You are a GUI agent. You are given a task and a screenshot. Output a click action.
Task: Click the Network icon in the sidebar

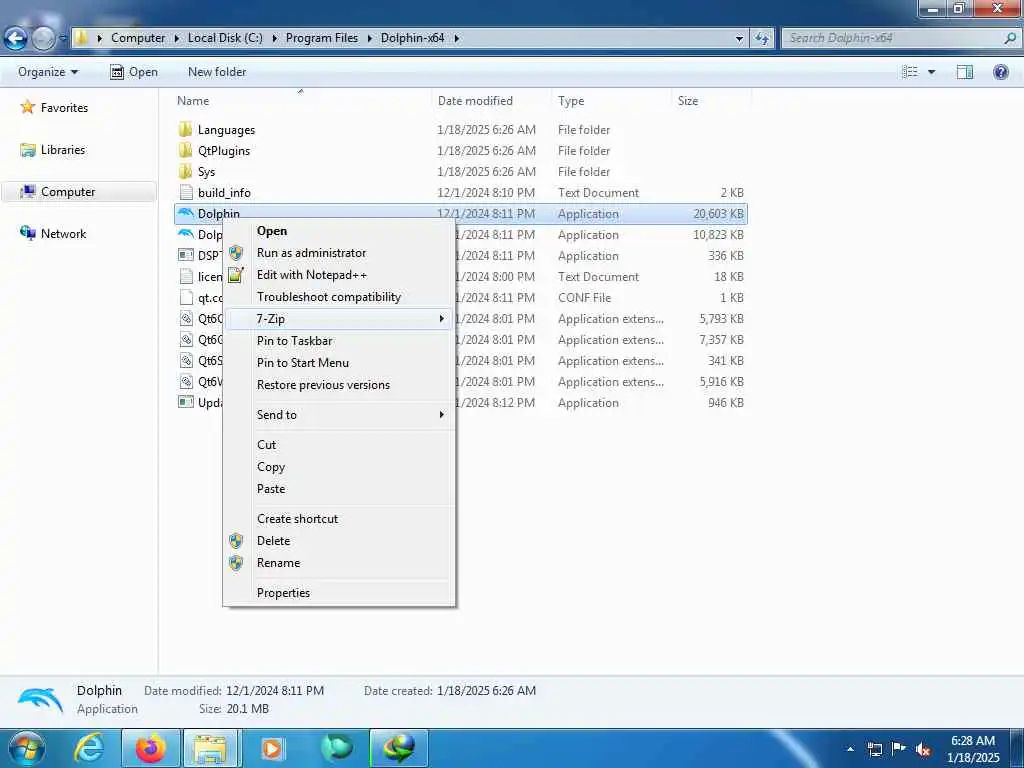point(27,232)
